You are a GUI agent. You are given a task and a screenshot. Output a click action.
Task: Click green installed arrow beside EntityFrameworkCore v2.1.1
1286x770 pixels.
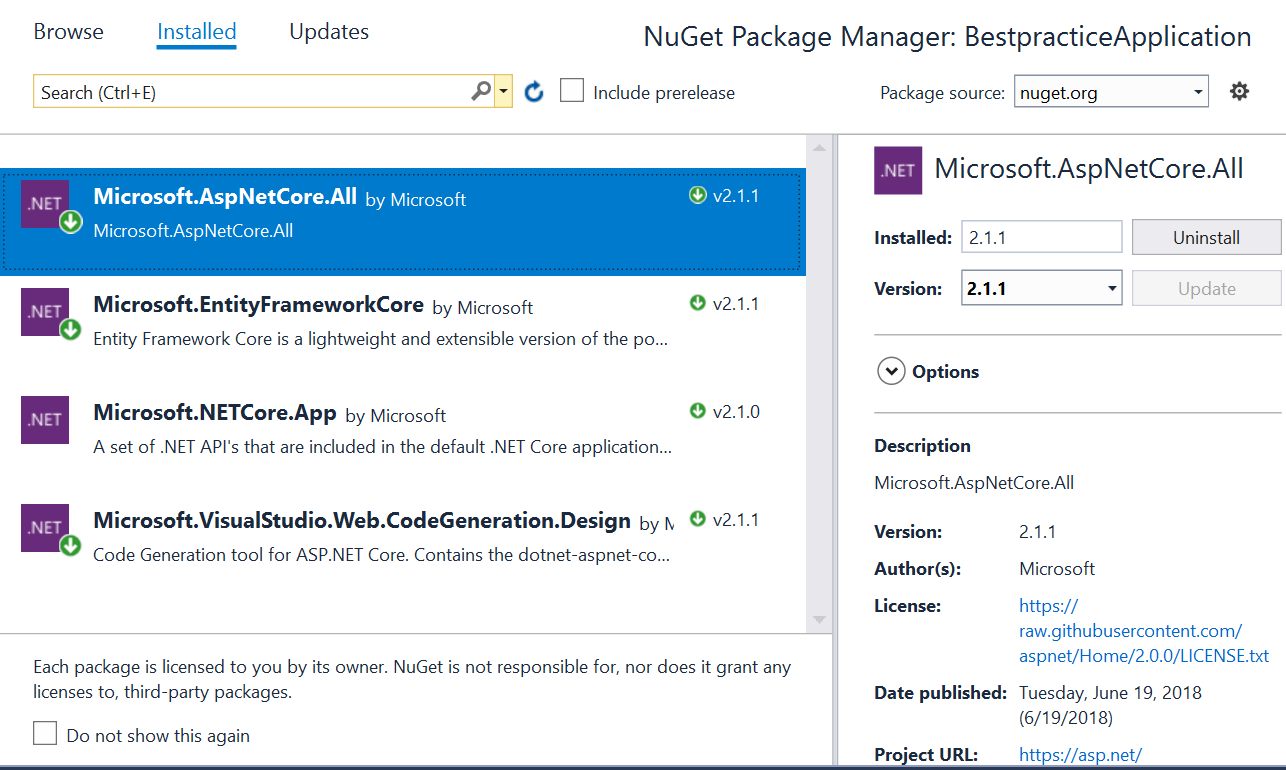pos(698,303)
